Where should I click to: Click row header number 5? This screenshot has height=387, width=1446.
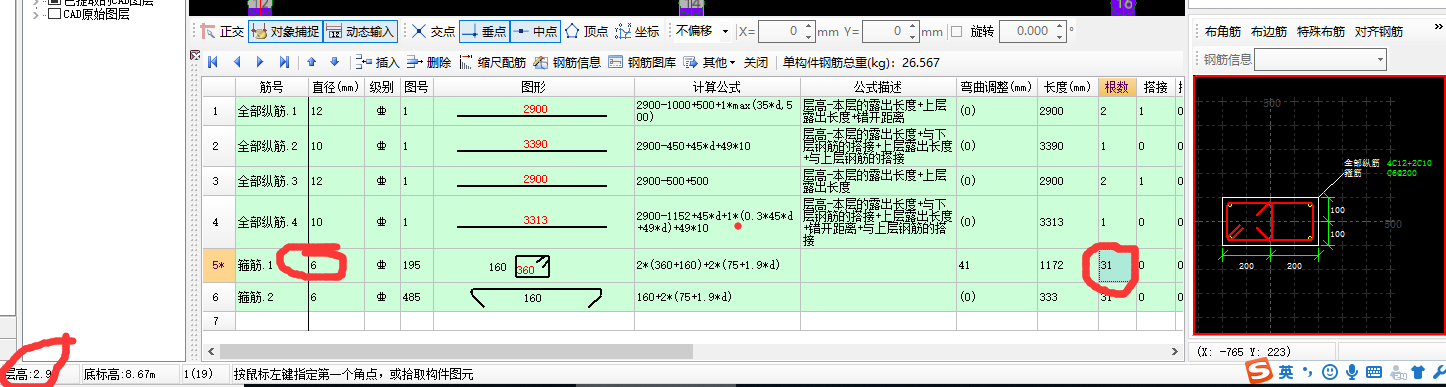pyautogui.click(x=218, y=266)
